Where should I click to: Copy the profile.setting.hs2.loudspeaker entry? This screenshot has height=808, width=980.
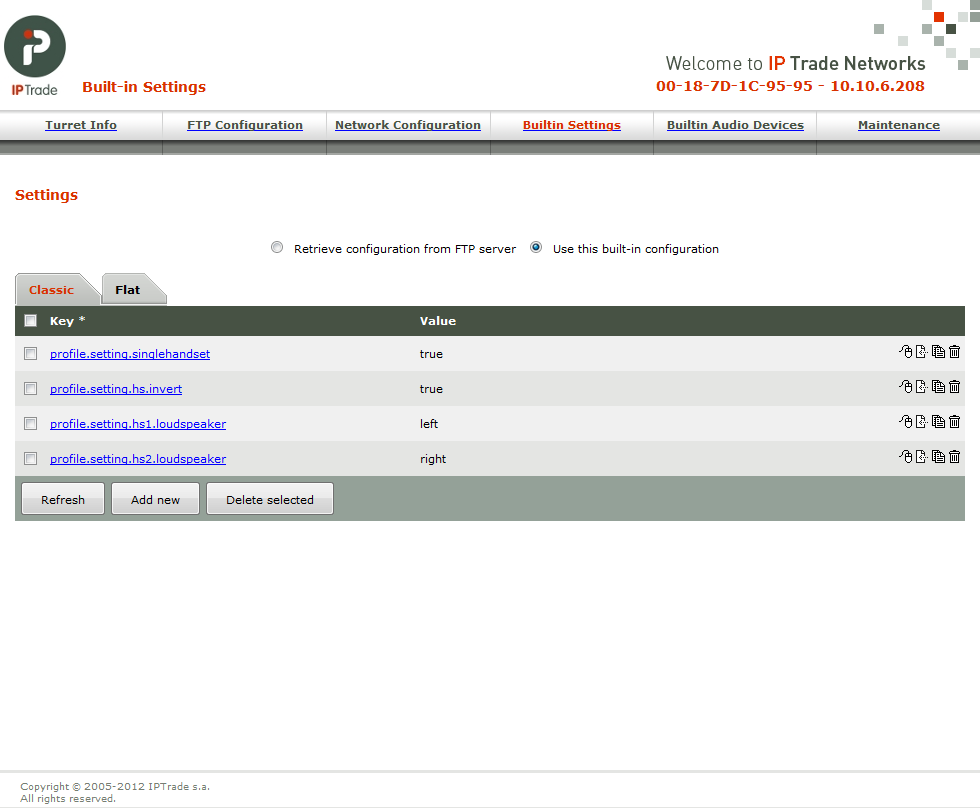[938, 457]
